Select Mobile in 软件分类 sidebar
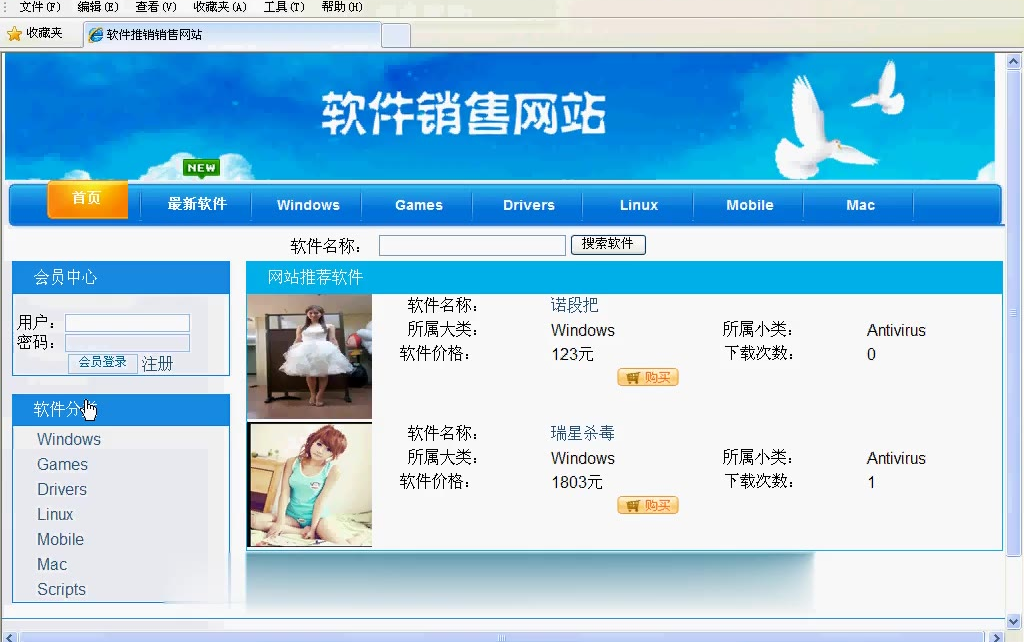 point(60,539)
